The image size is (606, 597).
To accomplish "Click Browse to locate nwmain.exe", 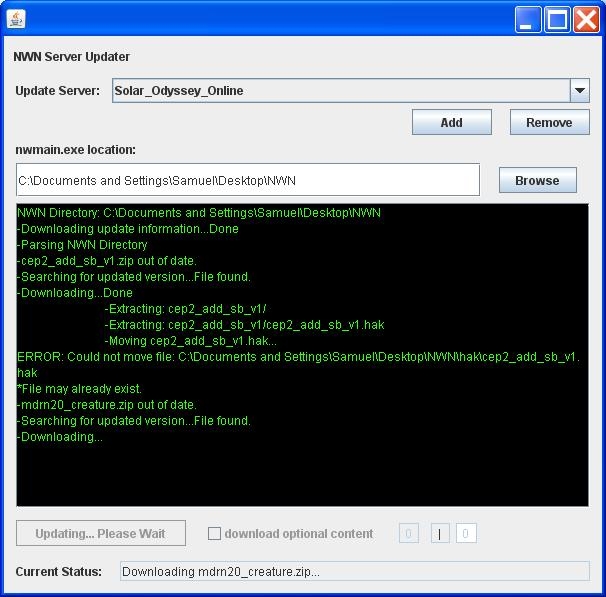I will coord(537,180).
